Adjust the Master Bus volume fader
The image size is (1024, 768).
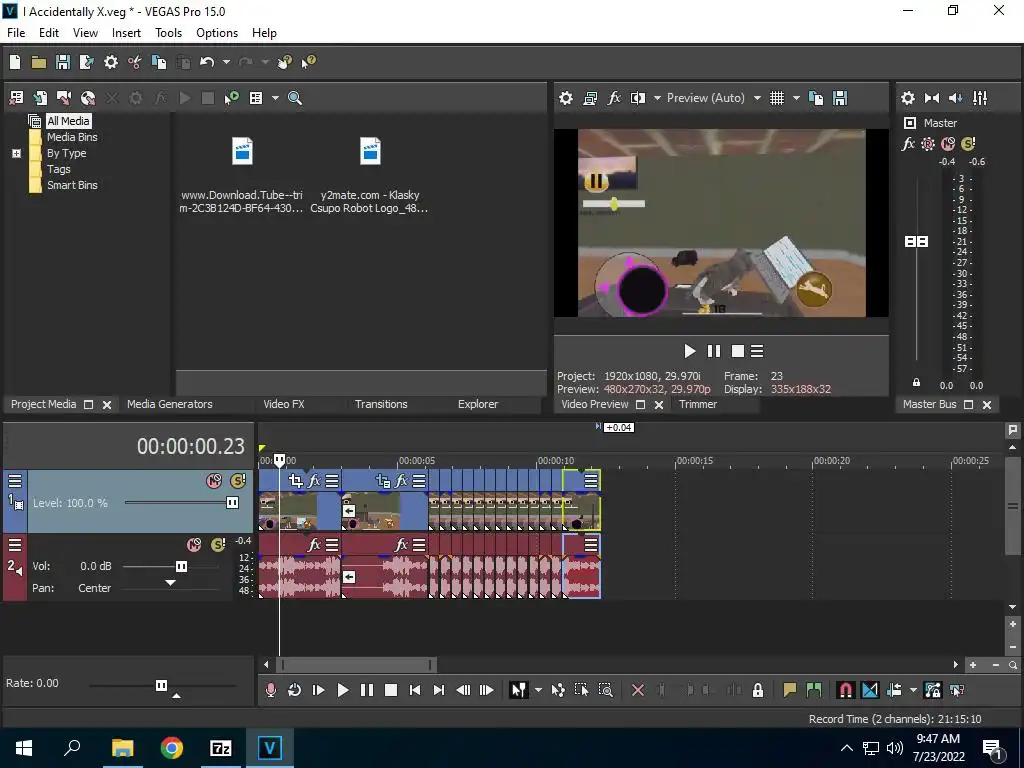[x=916, y=242]
